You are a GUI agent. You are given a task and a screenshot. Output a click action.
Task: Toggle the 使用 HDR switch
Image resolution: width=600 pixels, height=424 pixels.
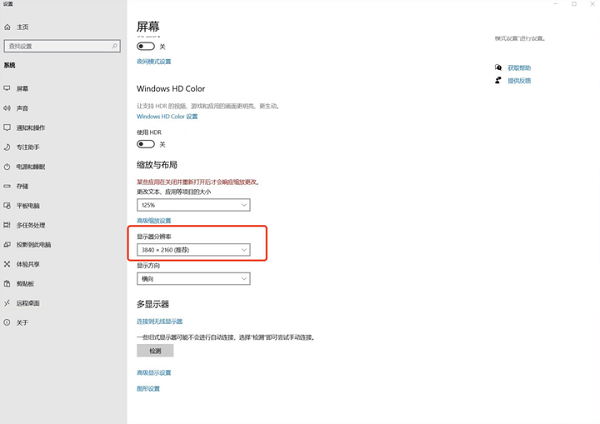(x=146, y=144)
